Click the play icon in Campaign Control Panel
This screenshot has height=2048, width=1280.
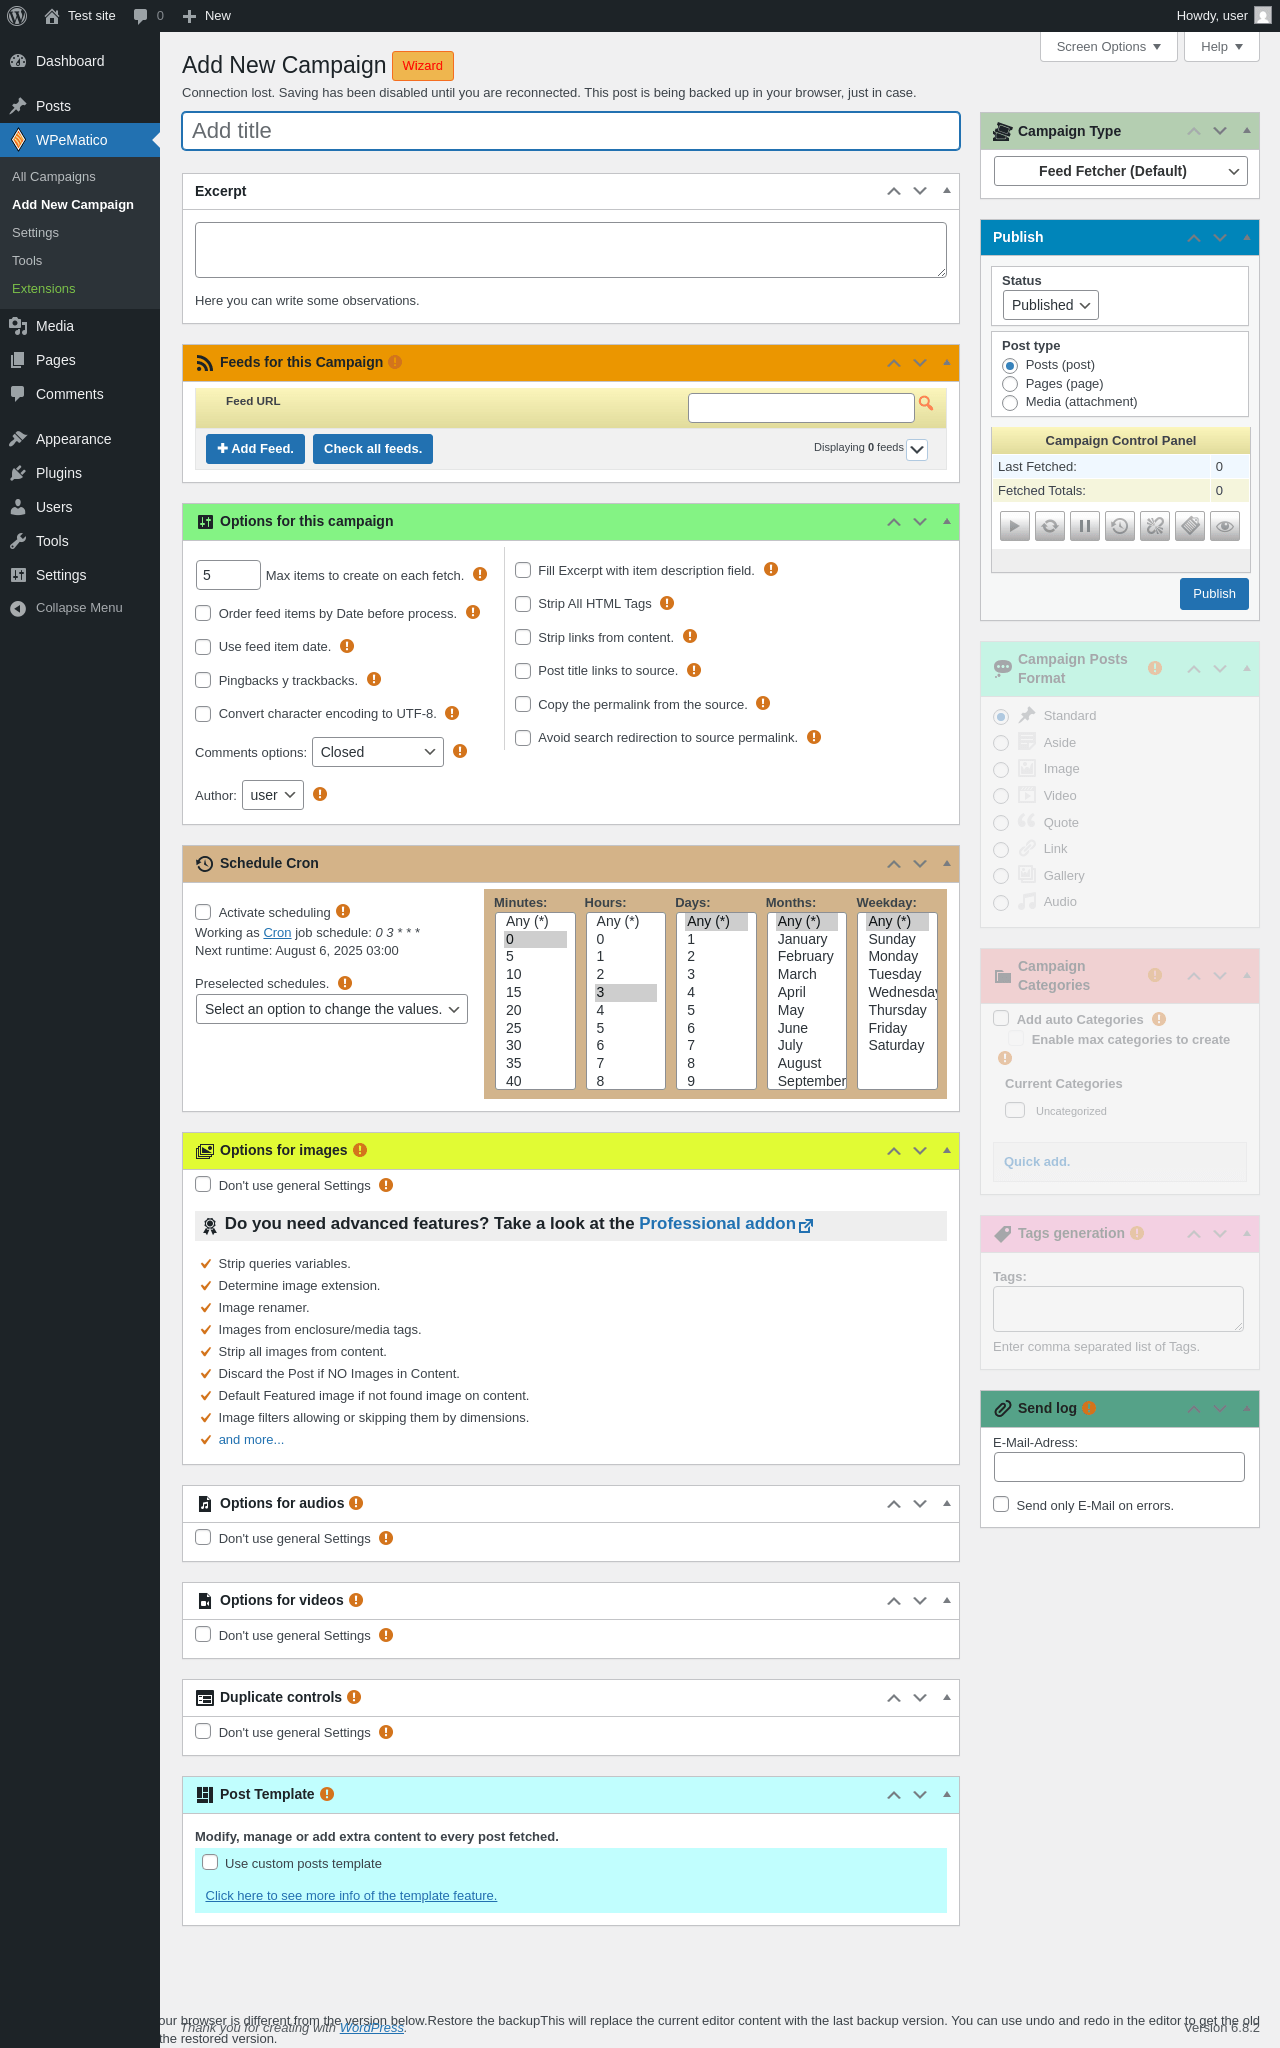[x=1014, y=525]
